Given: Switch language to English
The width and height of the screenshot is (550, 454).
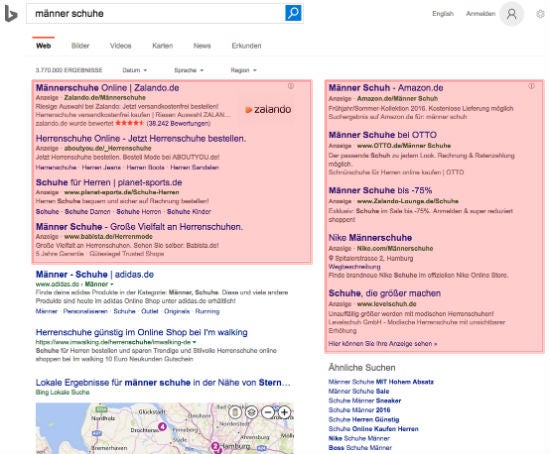Looking at the screenshot, I should (x=443, y=14).
